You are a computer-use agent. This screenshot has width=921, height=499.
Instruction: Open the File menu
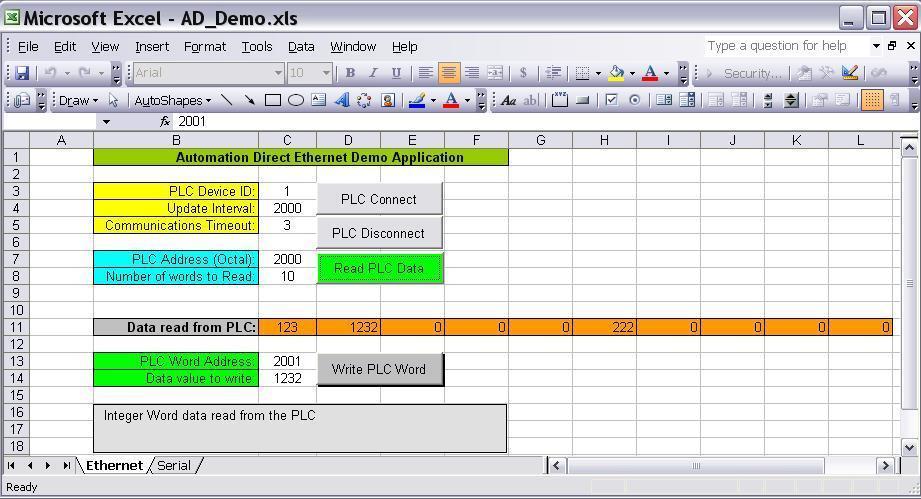point(28,46)
